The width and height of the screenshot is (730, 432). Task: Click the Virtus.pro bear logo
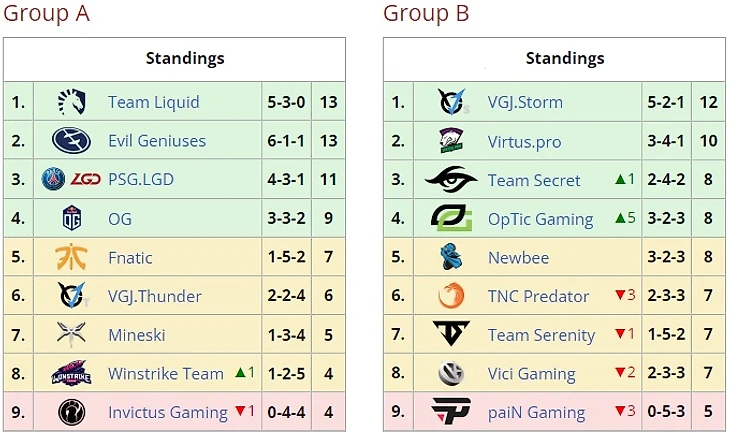[x=451, y=141]
